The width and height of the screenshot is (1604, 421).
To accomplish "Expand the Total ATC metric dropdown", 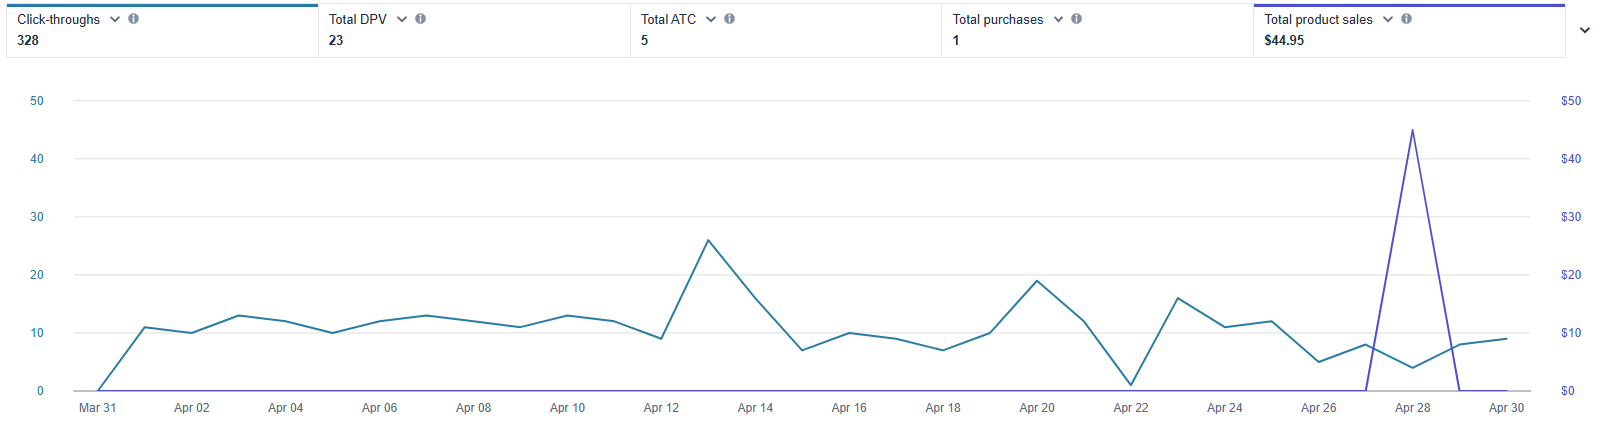I will 711,19.
